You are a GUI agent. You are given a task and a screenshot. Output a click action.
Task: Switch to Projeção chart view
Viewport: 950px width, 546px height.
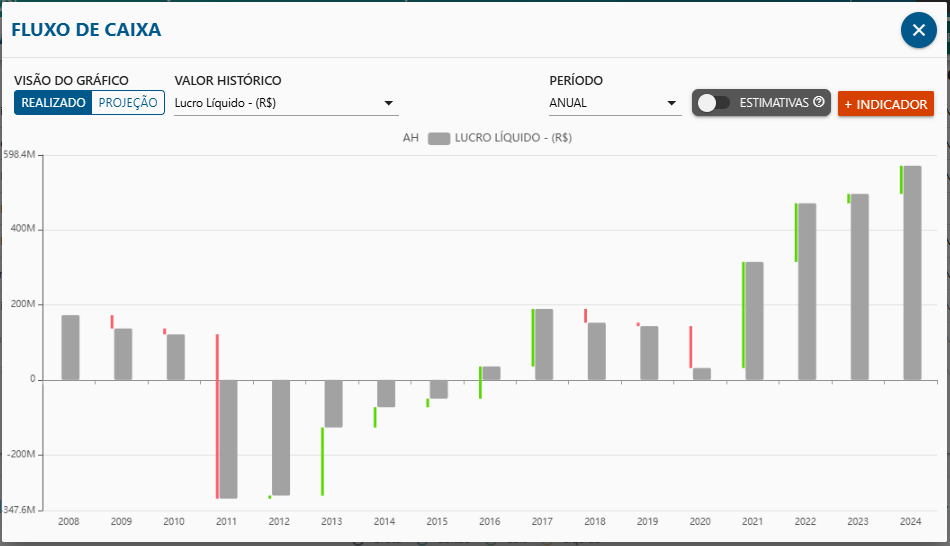point(128,103)
